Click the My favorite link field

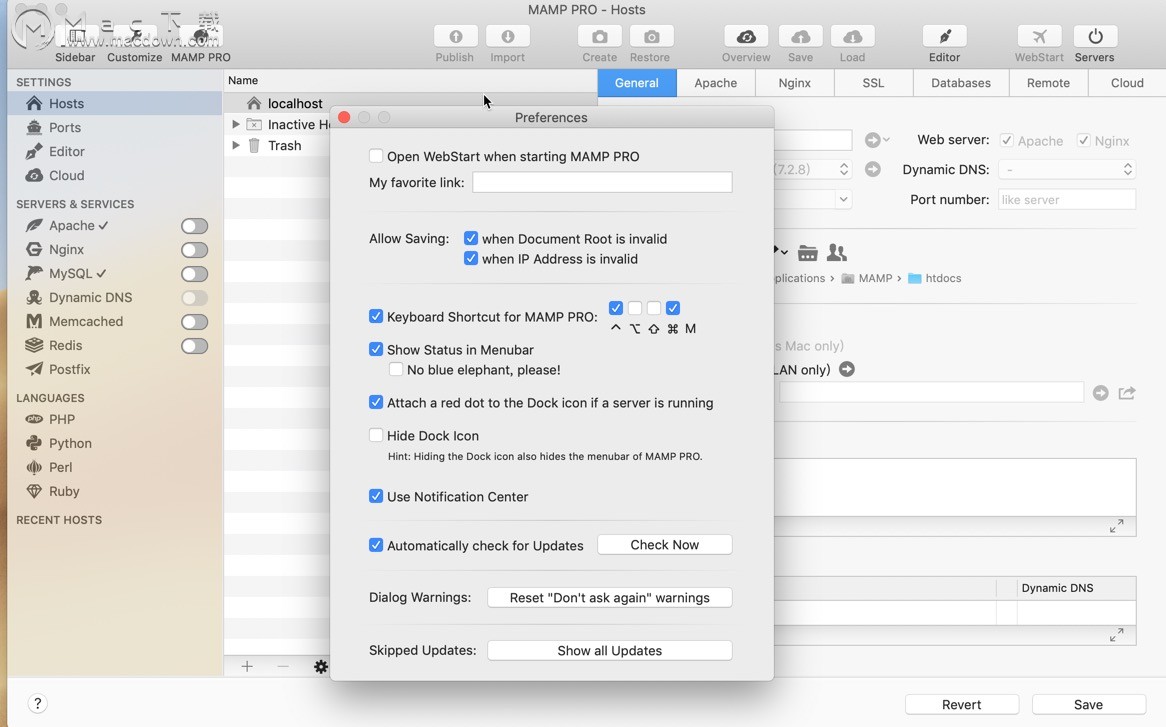click(602, 182)
